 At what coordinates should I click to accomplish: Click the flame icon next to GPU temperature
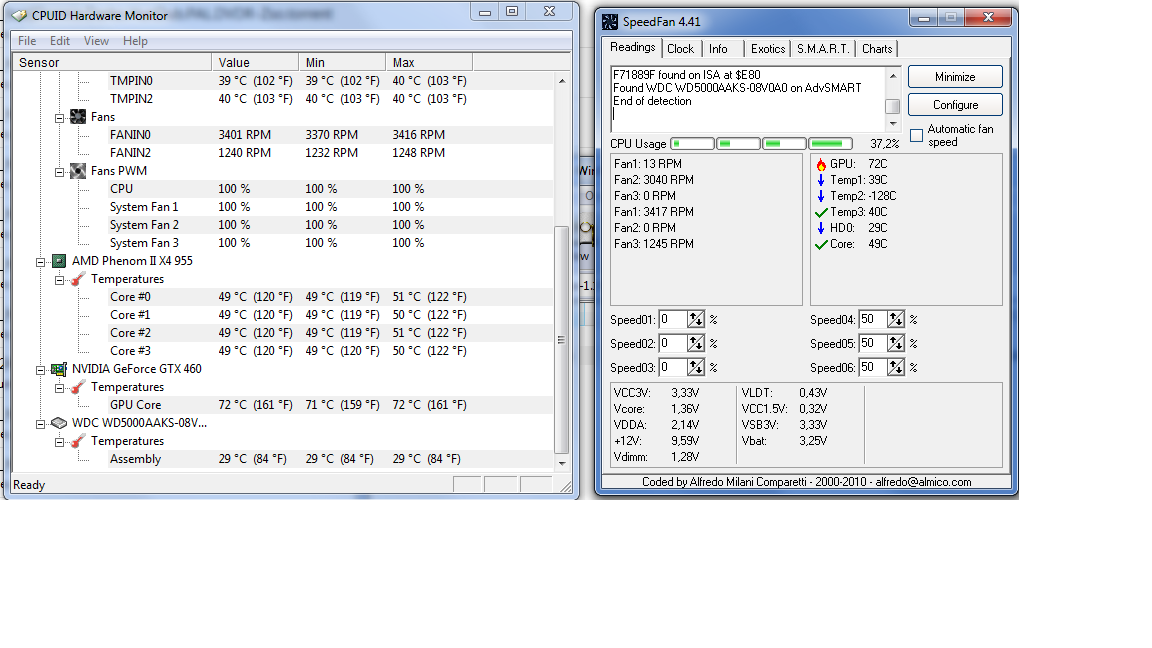821,165
